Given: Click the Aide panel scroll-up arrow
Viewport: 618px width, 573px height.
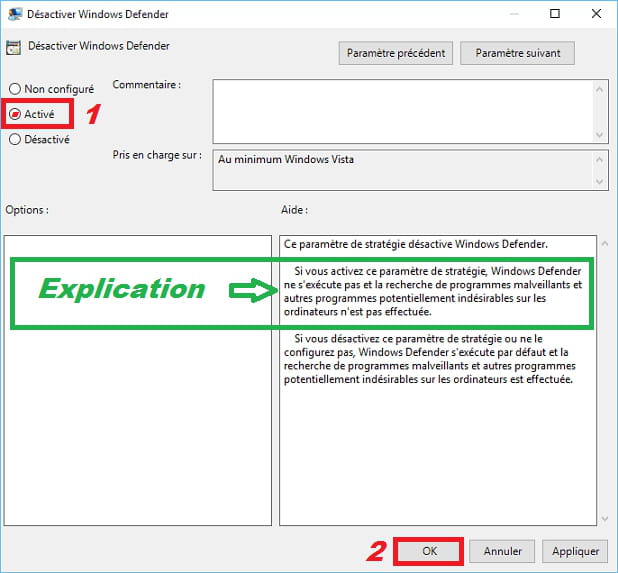Looking at the screenshot, I should click(x=605, y=244).
